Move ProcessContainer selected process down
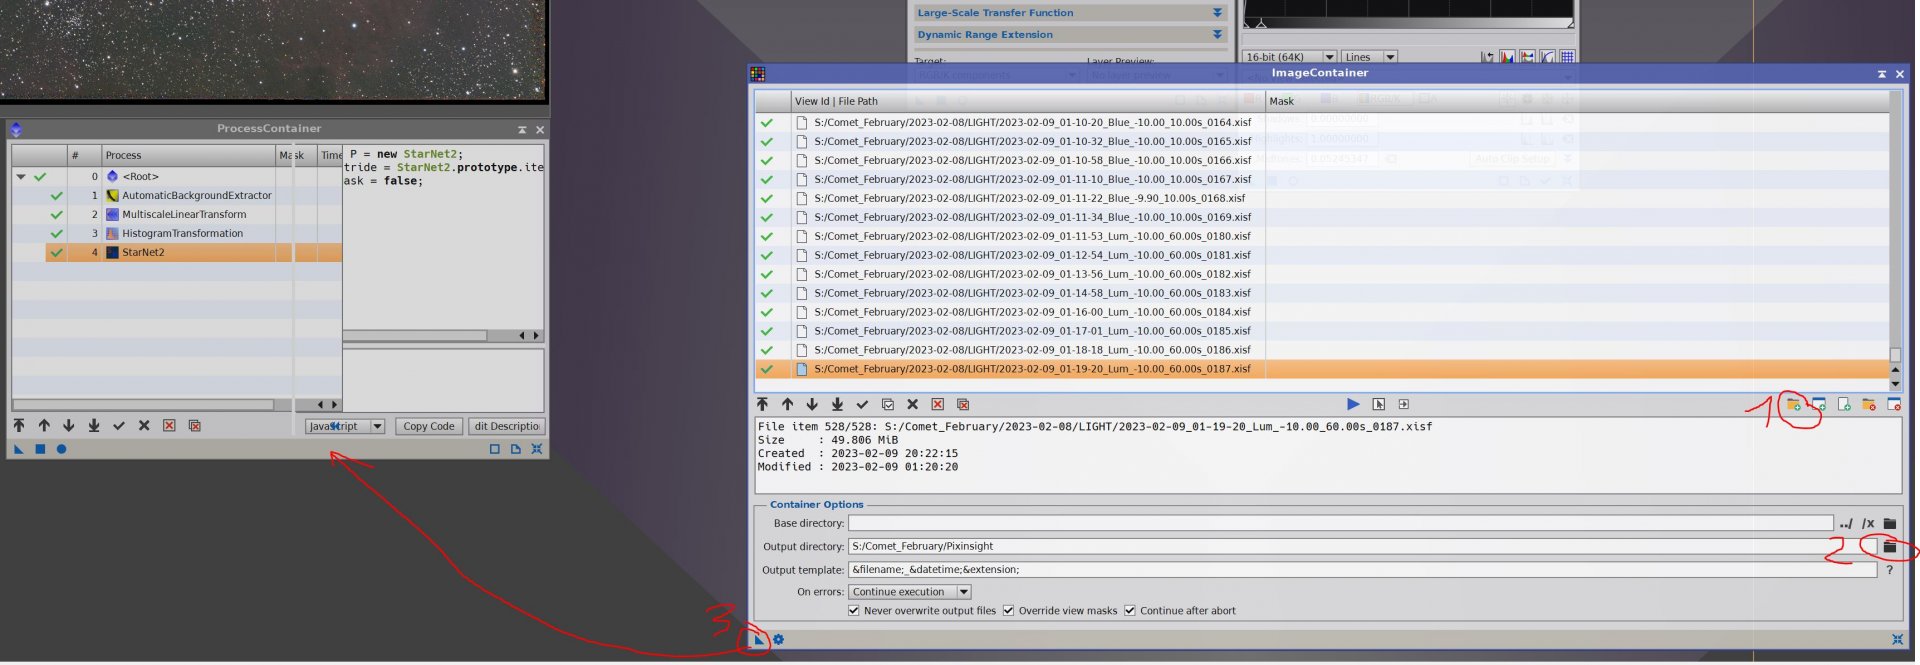 point(69,425)
